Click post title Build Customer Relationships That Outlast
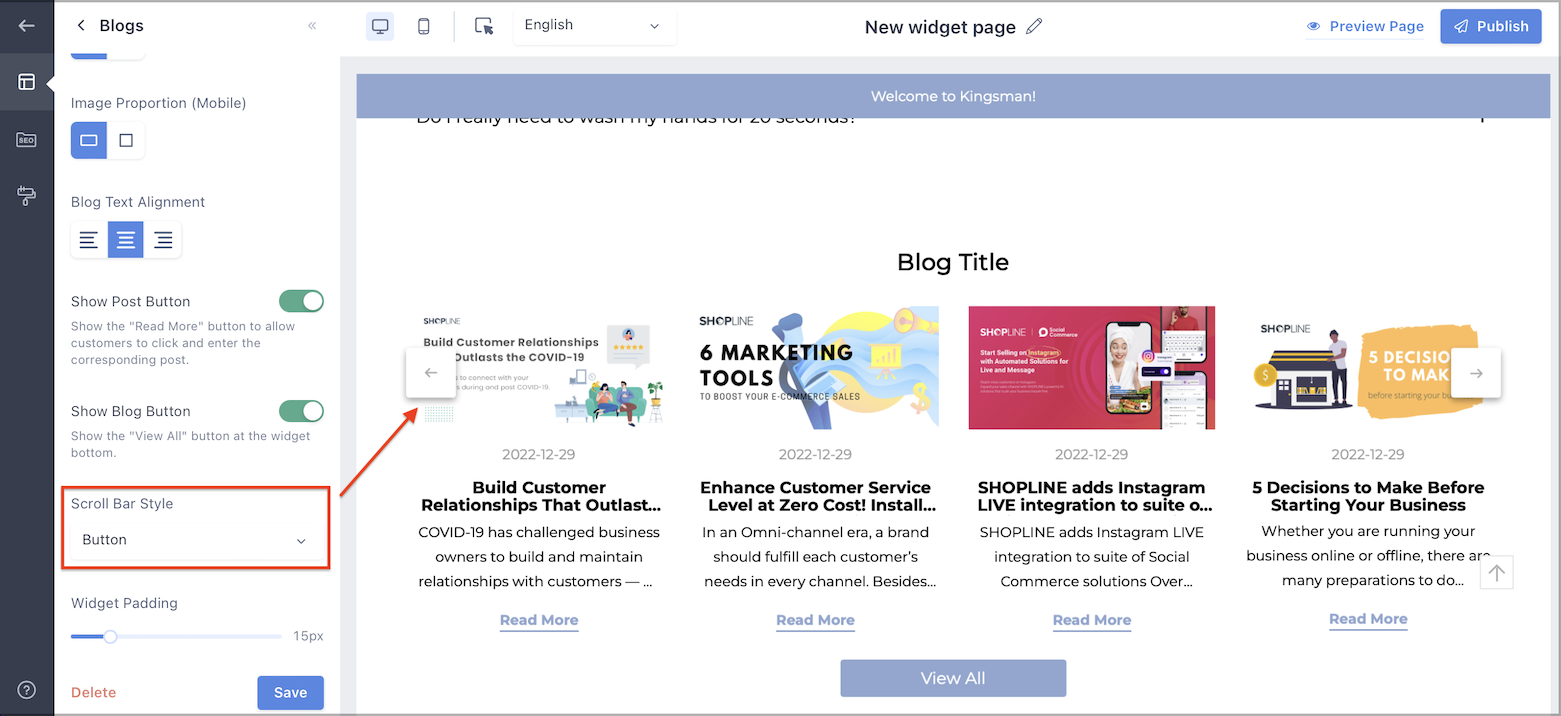Image resolution: width=1561 pixels, height=716 pixels. tap(539, 496)
